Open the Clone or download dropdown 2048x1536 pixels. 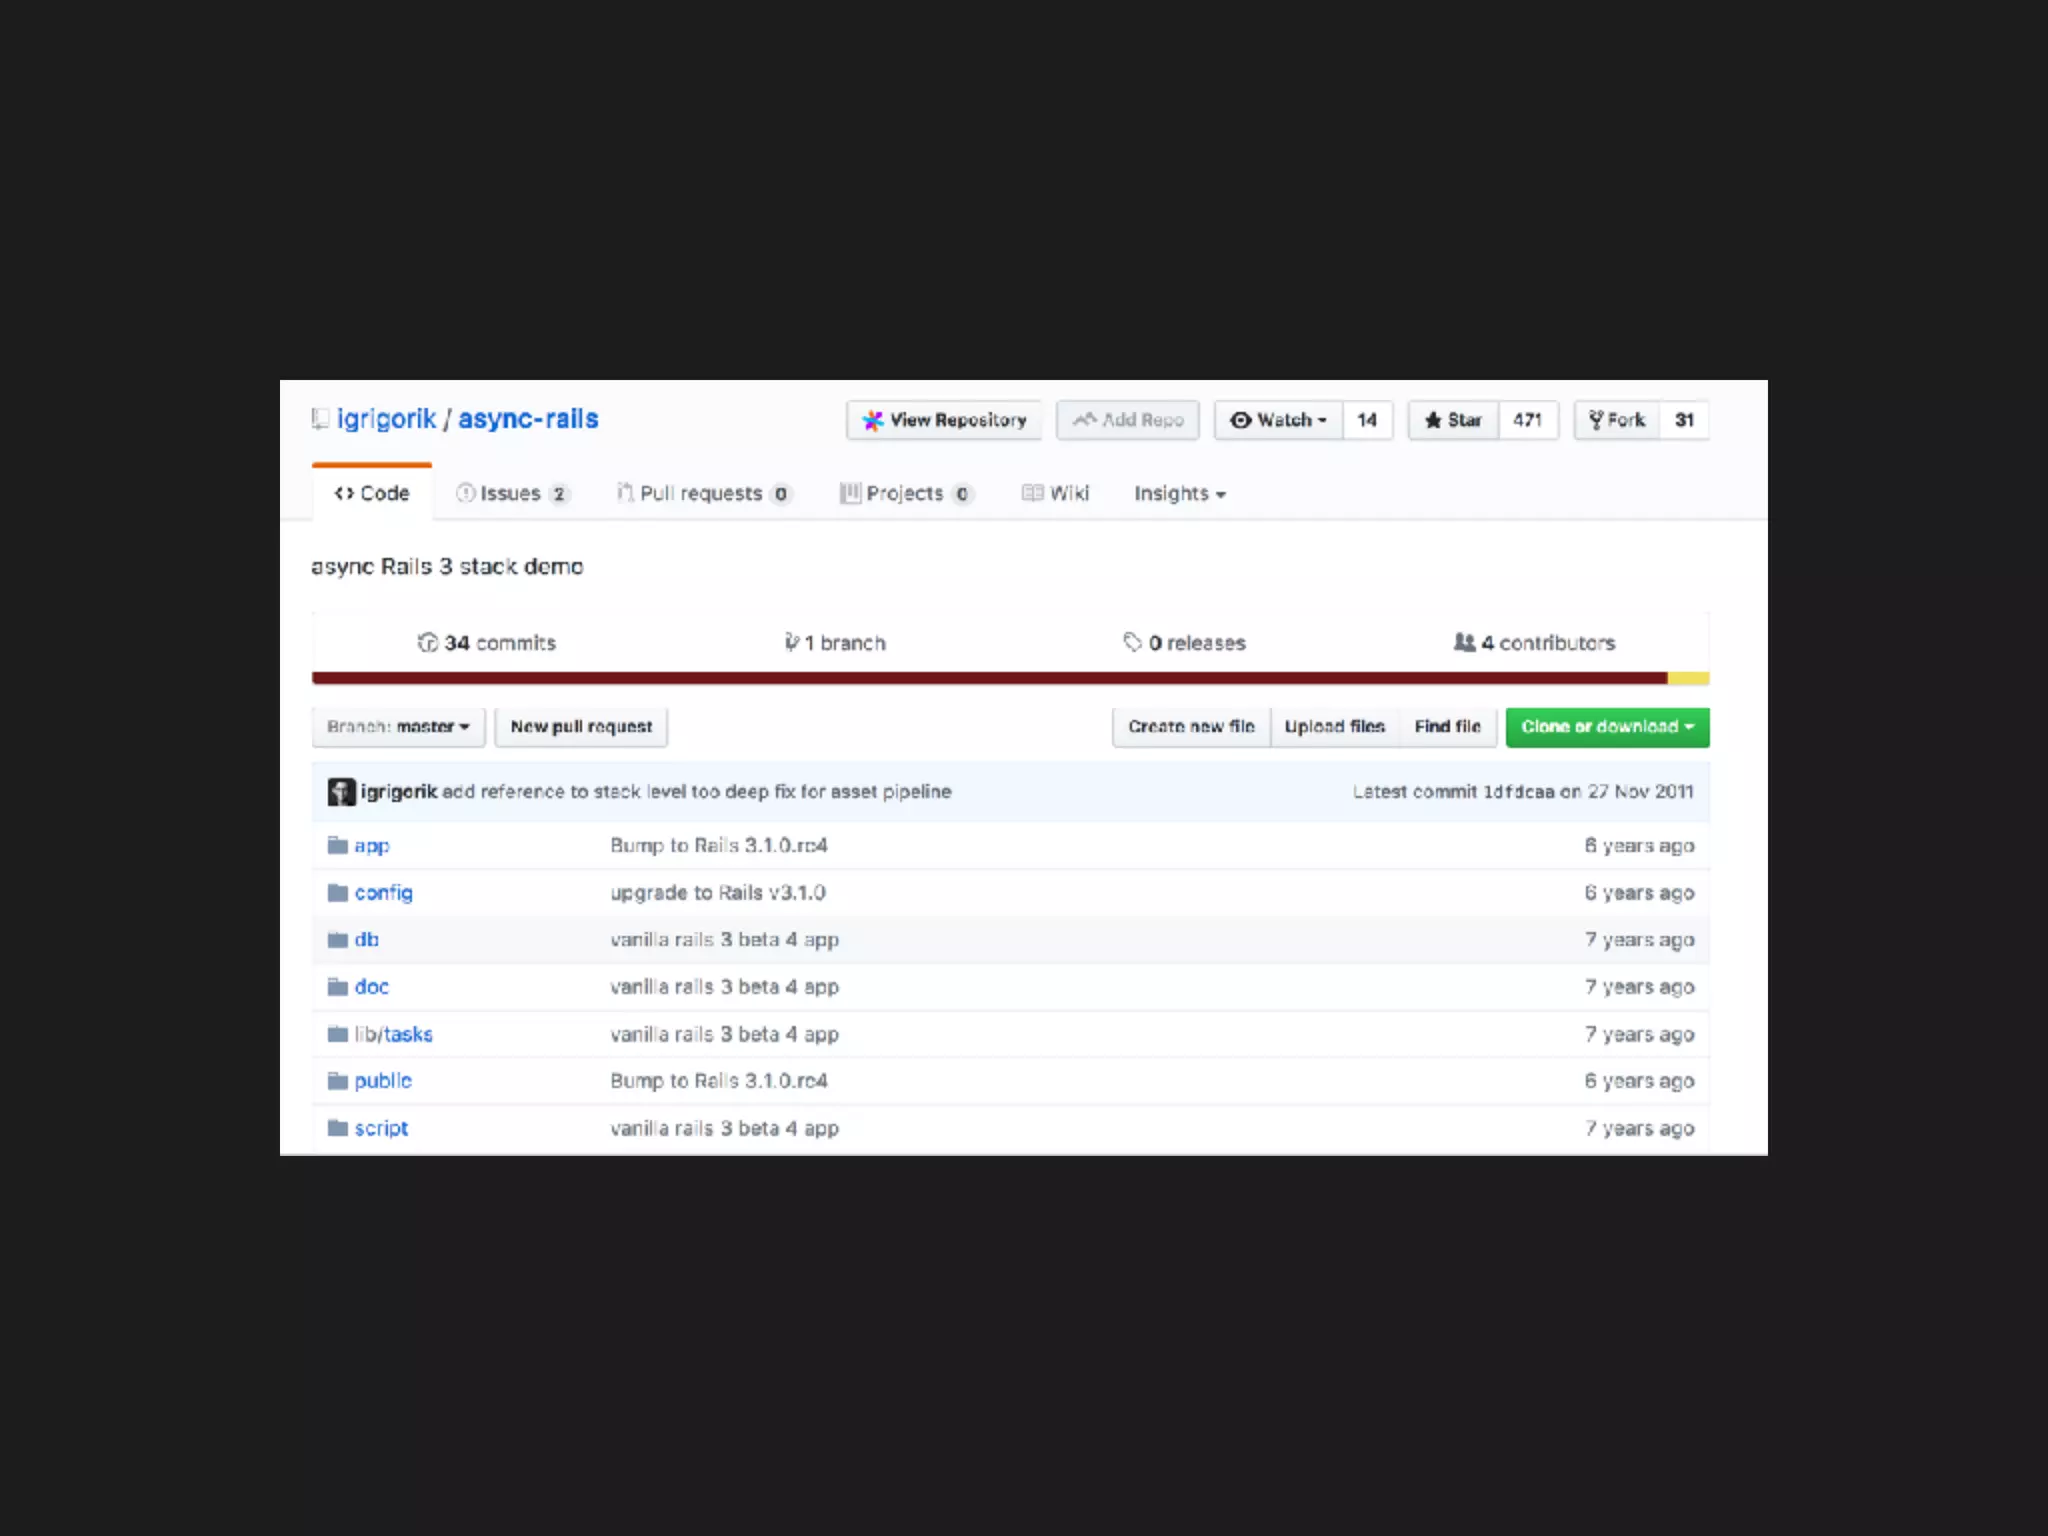point(1607,727)
